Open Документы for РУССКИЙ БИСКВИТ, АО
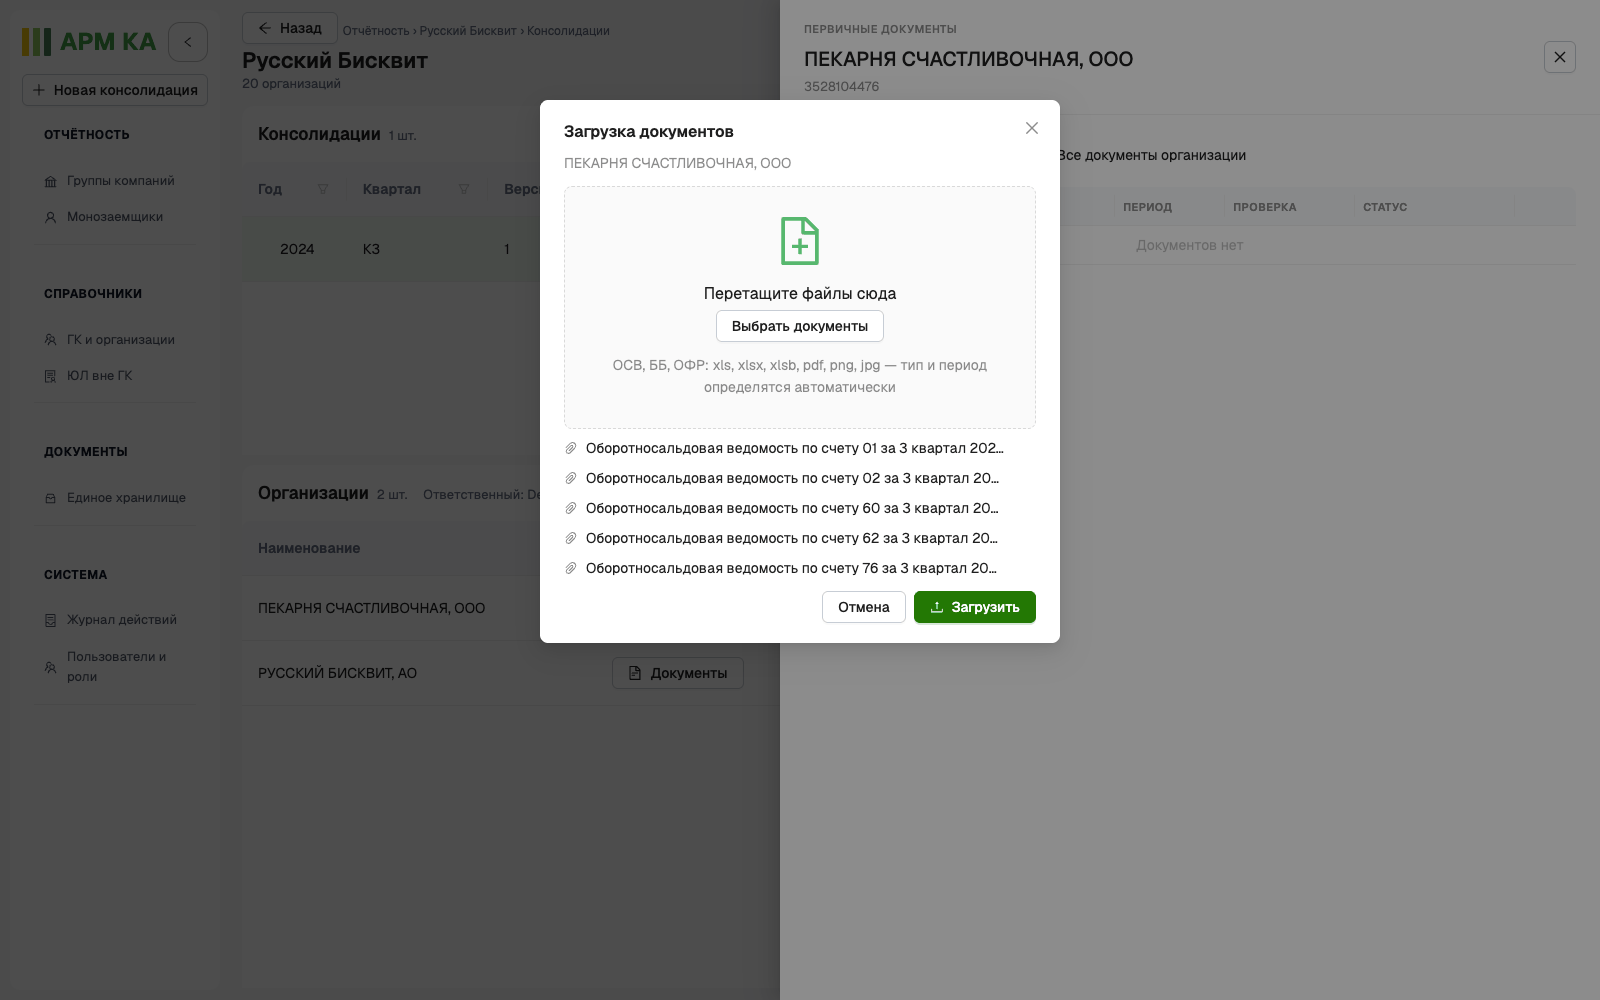This screenshot has width=1600, height=1000. click(678, 673)
